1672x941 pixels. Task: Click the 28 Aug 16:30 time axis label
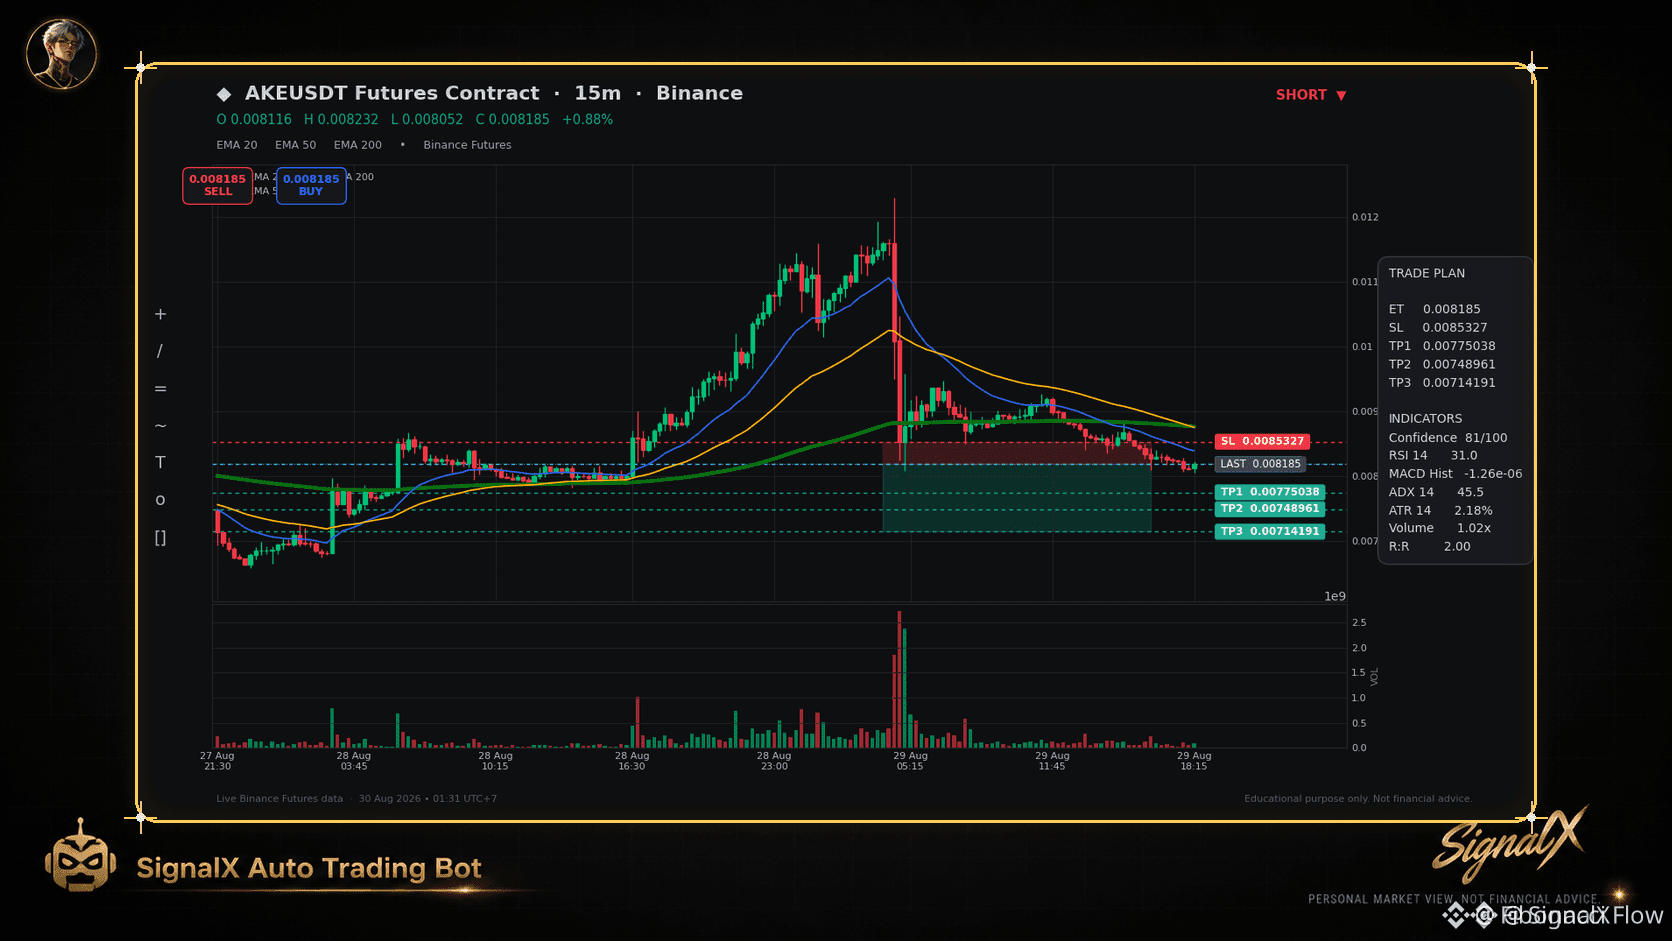coord(632,761)
